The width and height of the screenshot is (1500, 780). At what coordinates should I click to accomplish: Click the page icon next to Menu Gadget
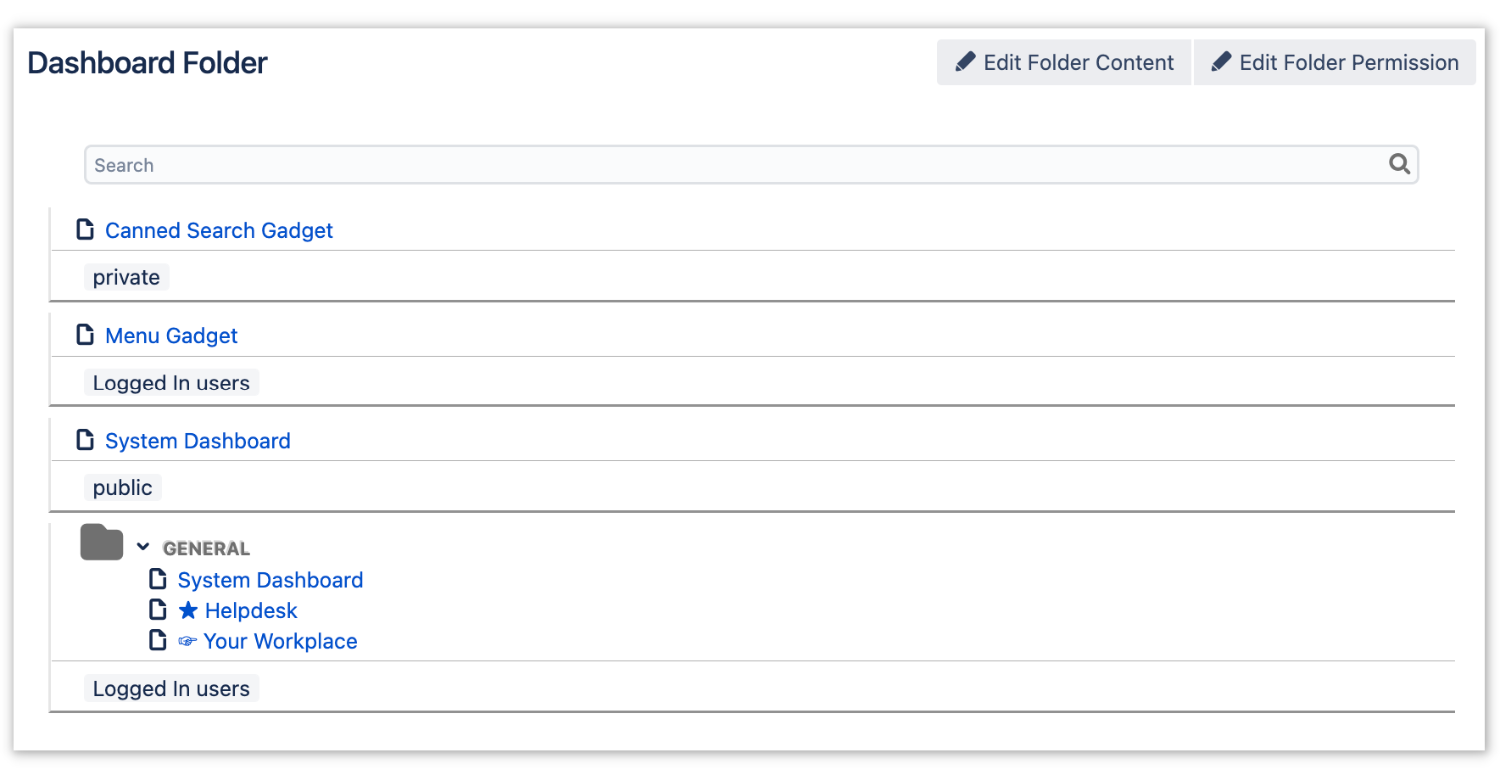click(x=85, y=334)
